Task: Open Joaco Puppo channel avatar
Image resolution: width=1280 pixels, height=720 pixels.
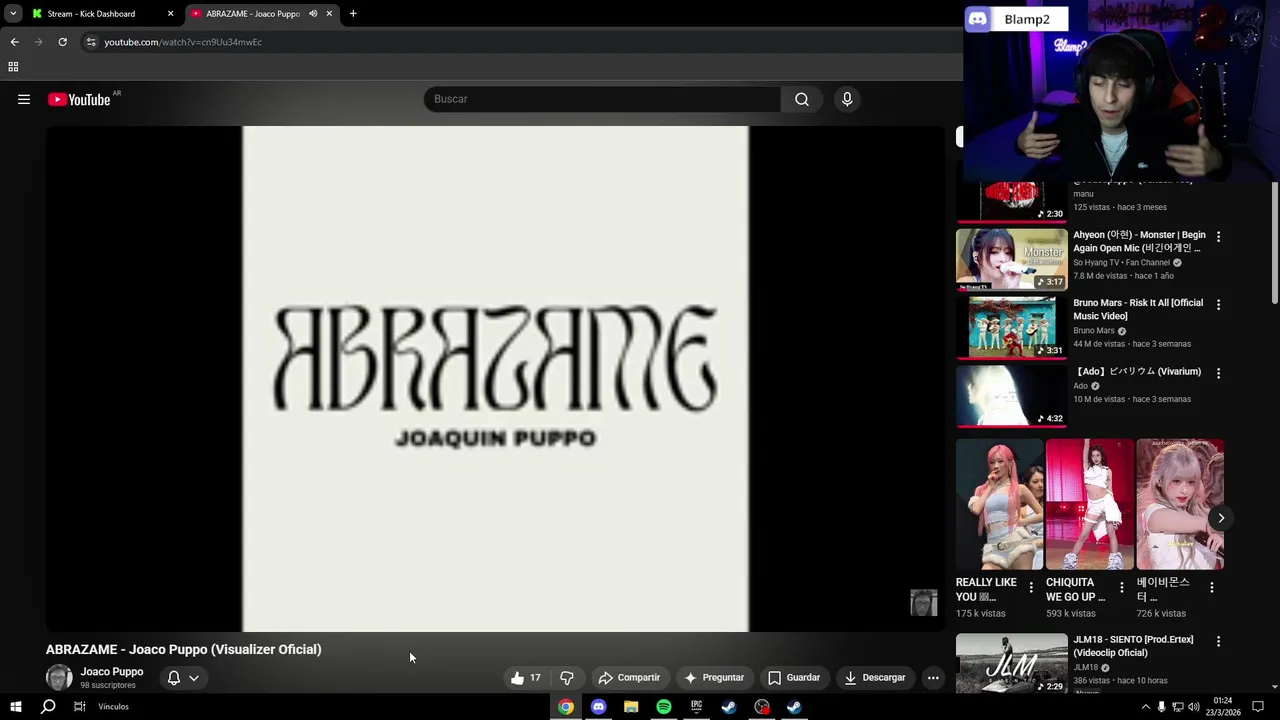Action: [x=59, y=678]
